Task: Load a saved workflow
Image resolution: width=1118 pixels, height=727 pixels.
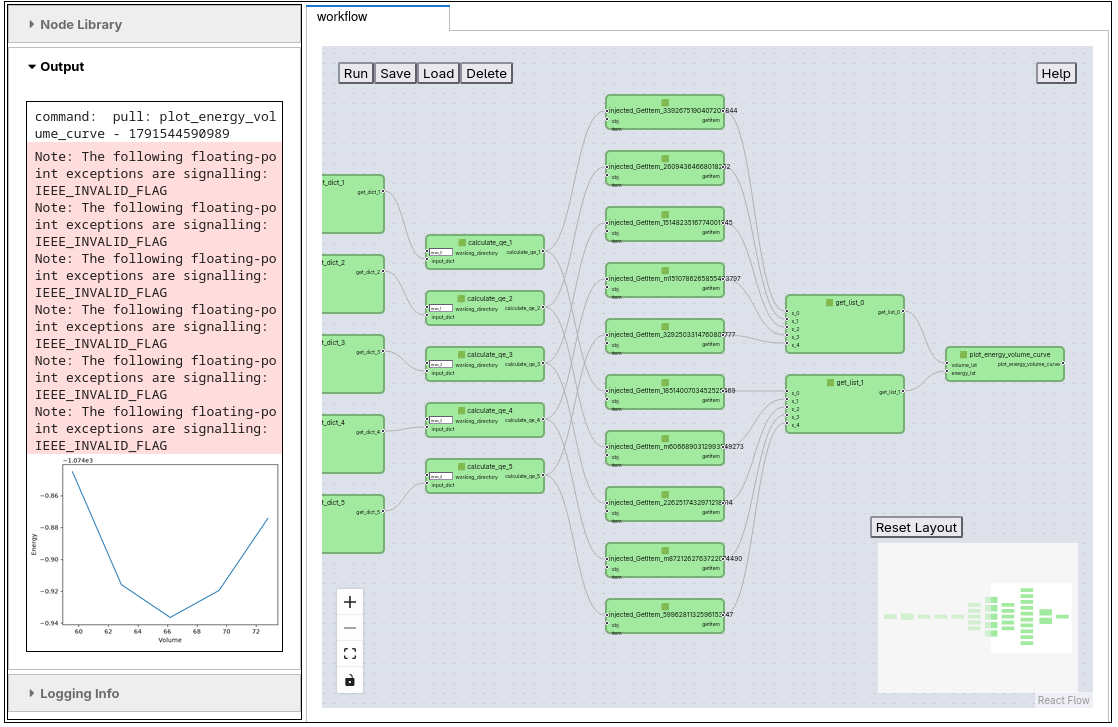Action: [438, 73]
